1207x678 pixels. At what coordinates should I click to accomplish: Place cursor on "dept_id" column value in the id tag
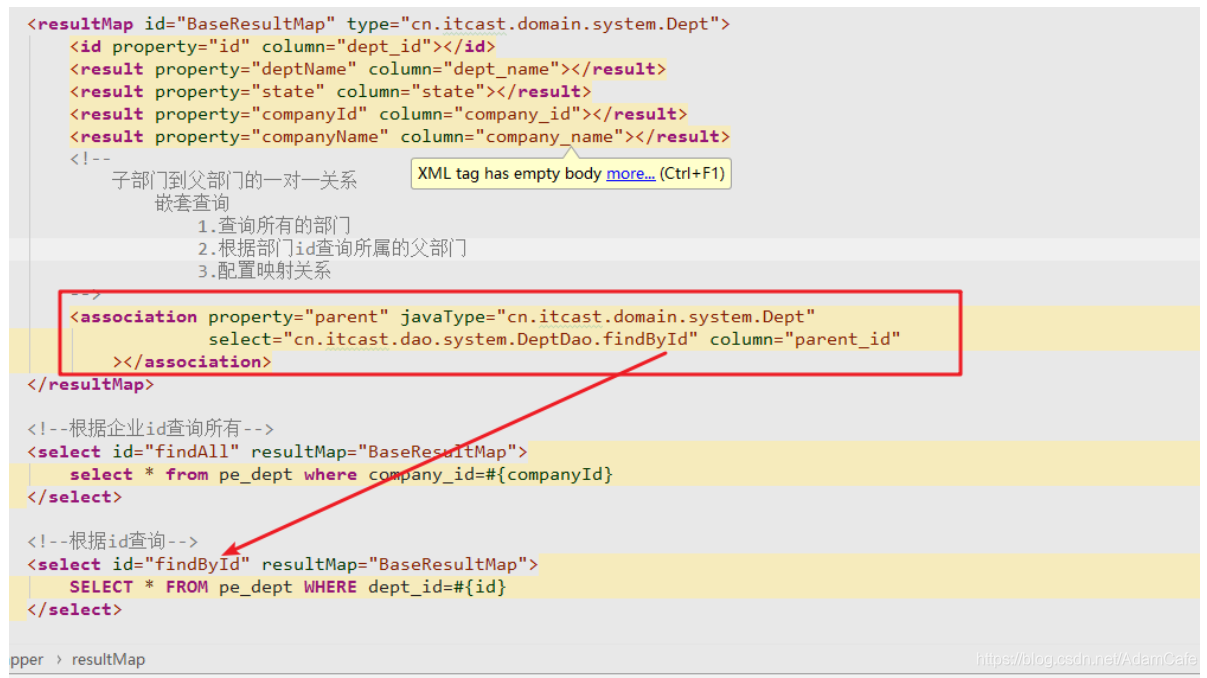point(385,46)
